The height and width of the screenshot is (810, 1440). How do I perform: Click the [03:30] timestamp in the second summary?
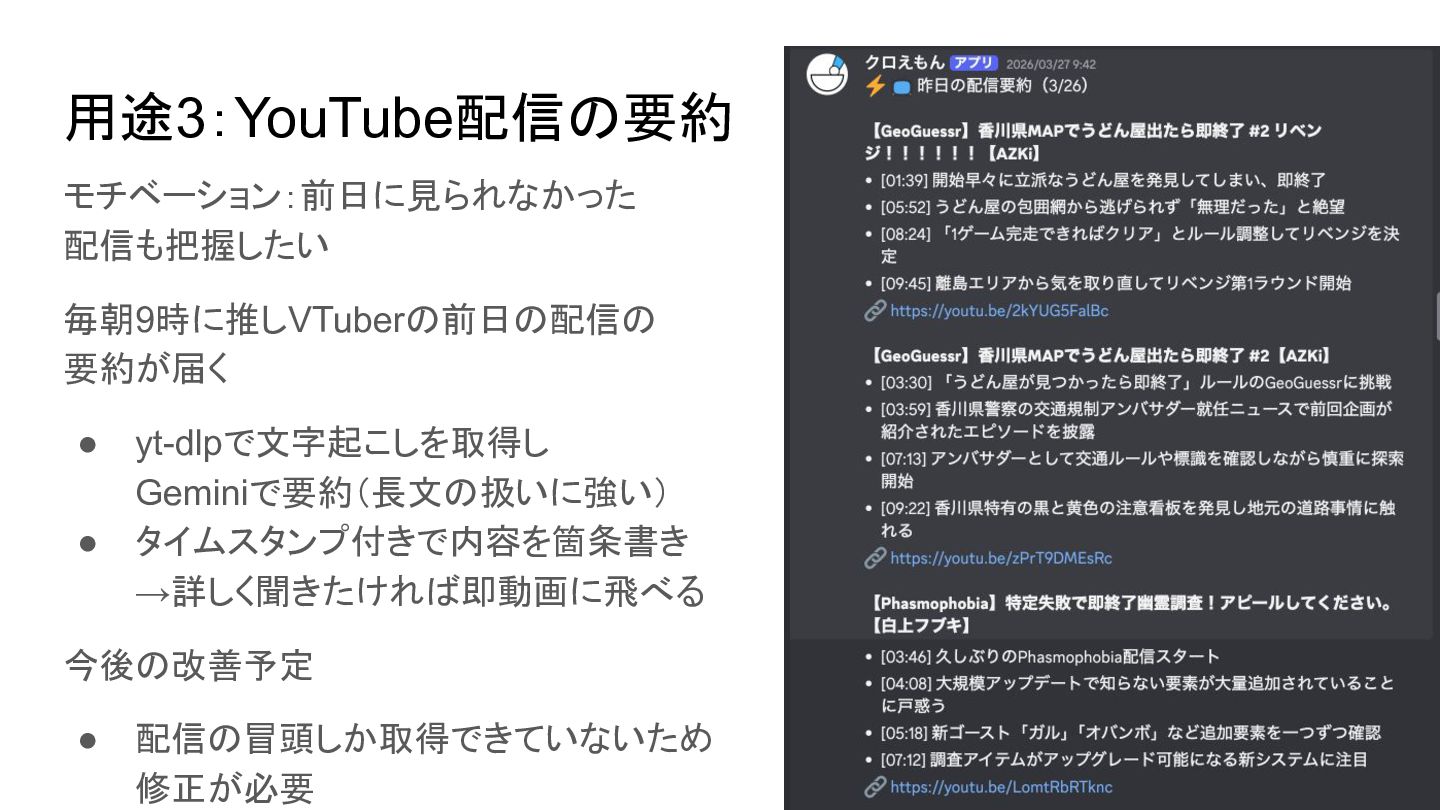(x=905, y=382)
